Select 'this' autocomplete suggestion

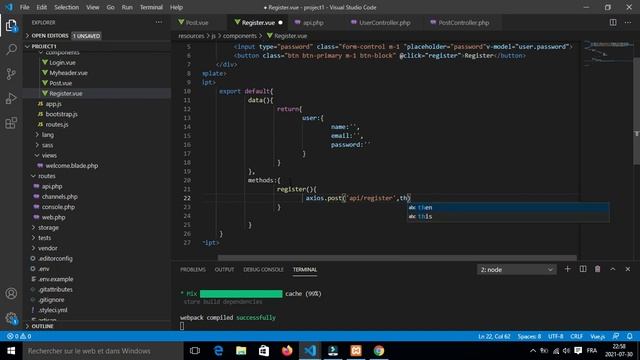[x=508, y=216]
